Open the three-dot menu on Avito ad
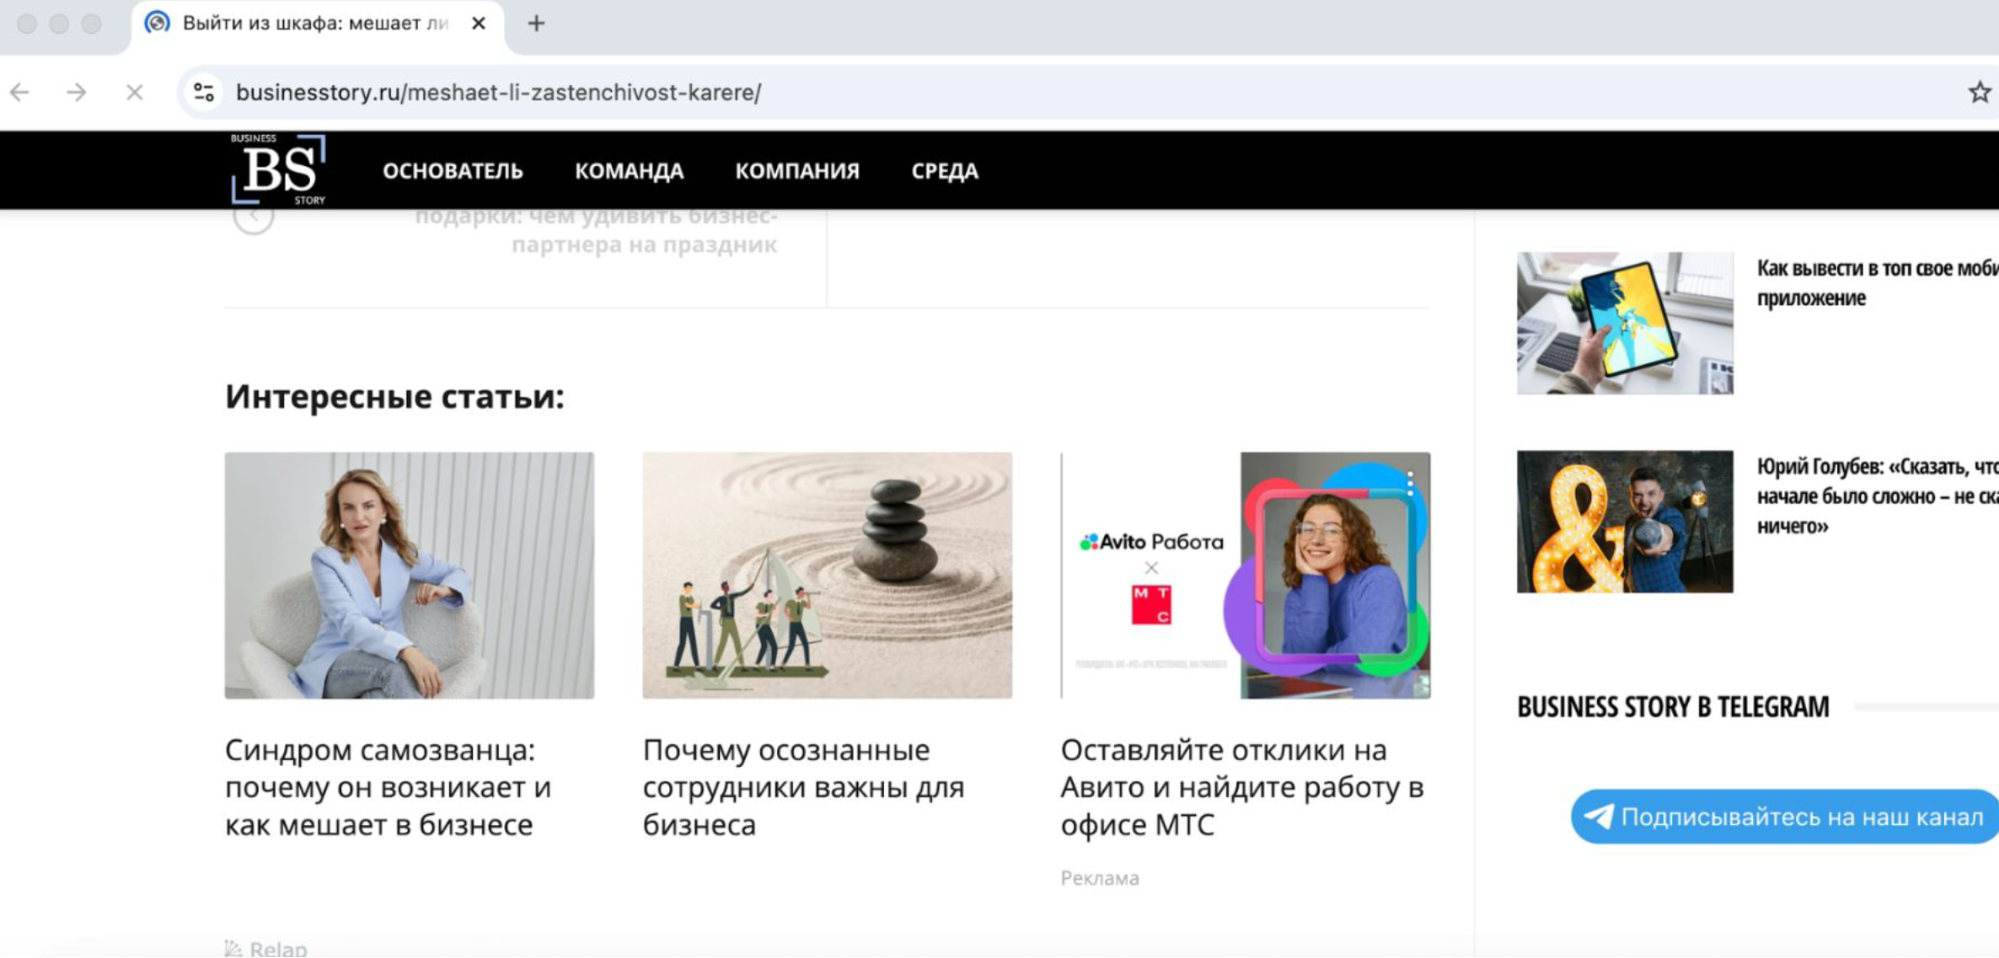 (x=1410, y=482)
